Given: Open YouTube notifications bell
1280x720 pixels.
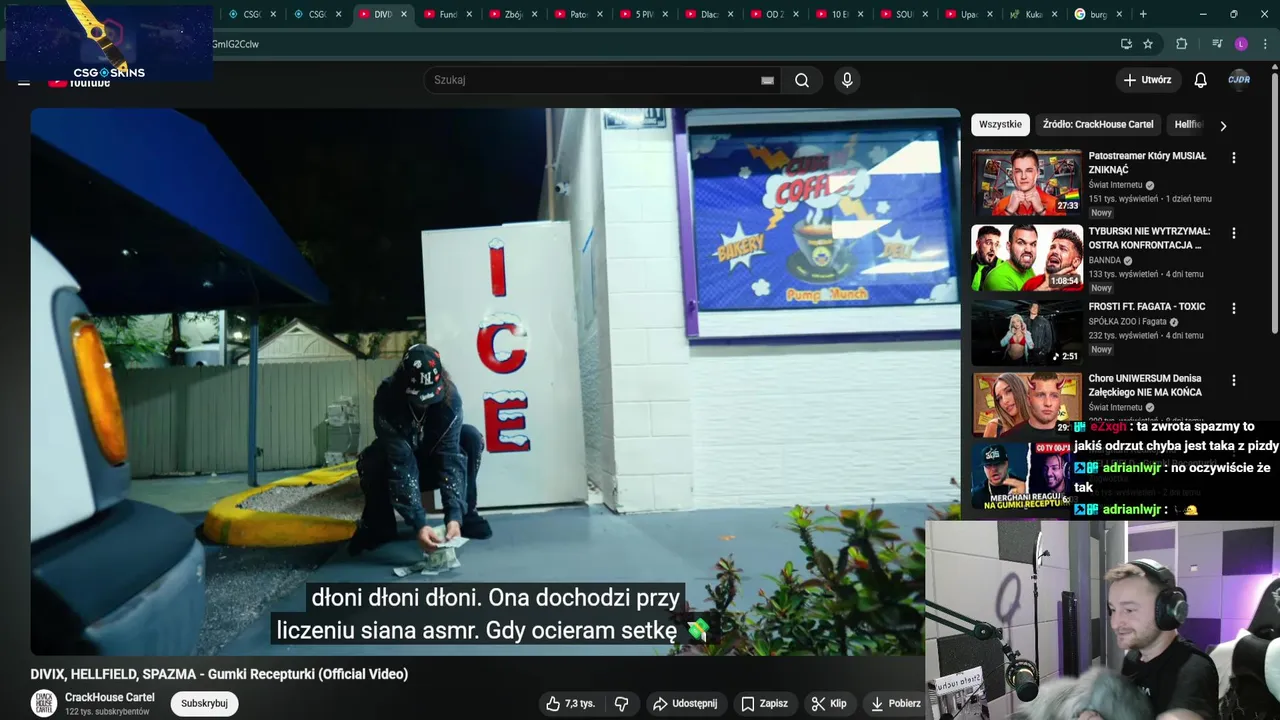Looking at the screenshot, I should tap(1201, 80).
